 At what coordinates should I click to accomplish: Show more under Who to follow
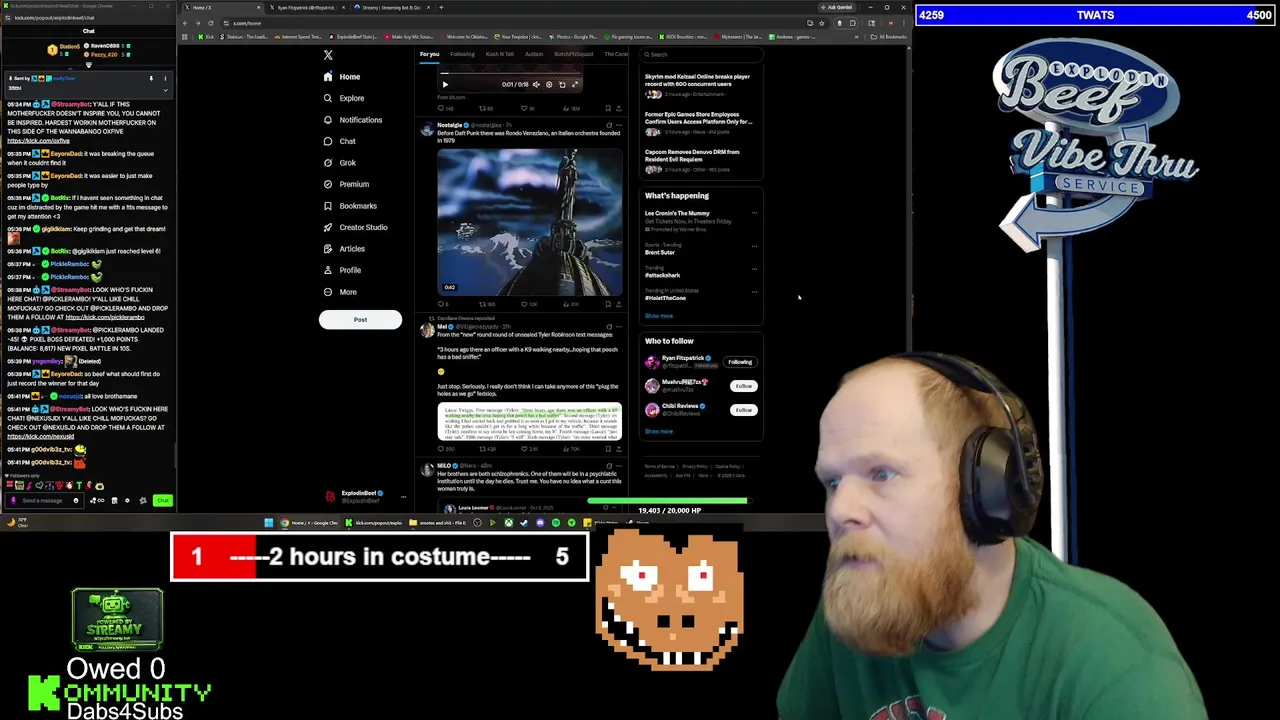coord(659,432)
